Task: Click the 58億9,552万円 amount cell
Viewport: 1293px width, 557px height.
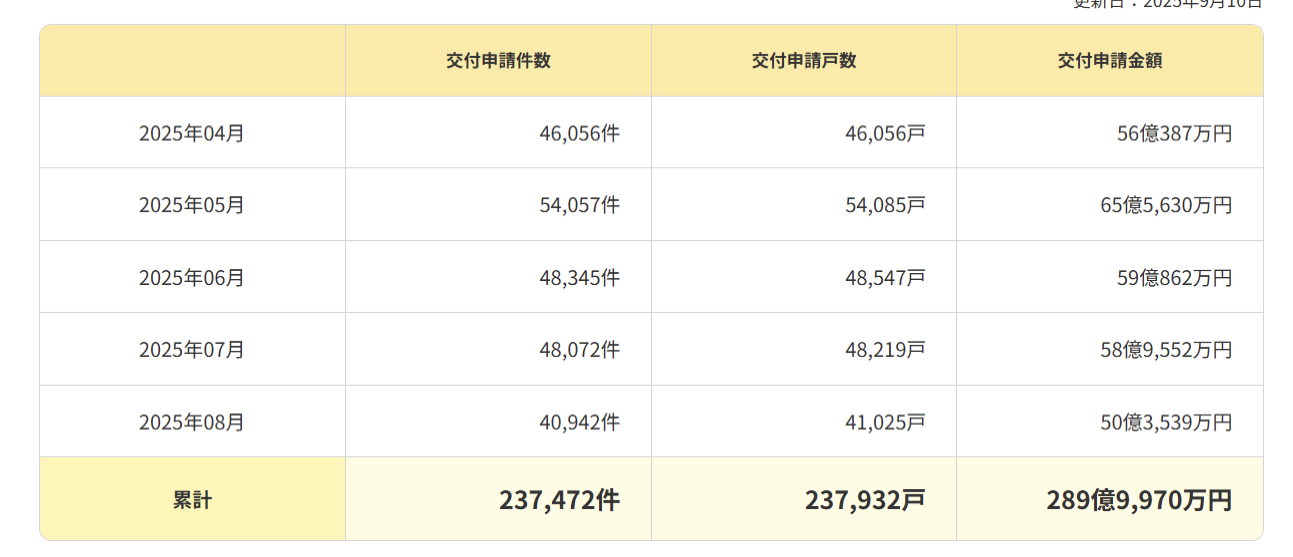Action: pos(1166,350)
